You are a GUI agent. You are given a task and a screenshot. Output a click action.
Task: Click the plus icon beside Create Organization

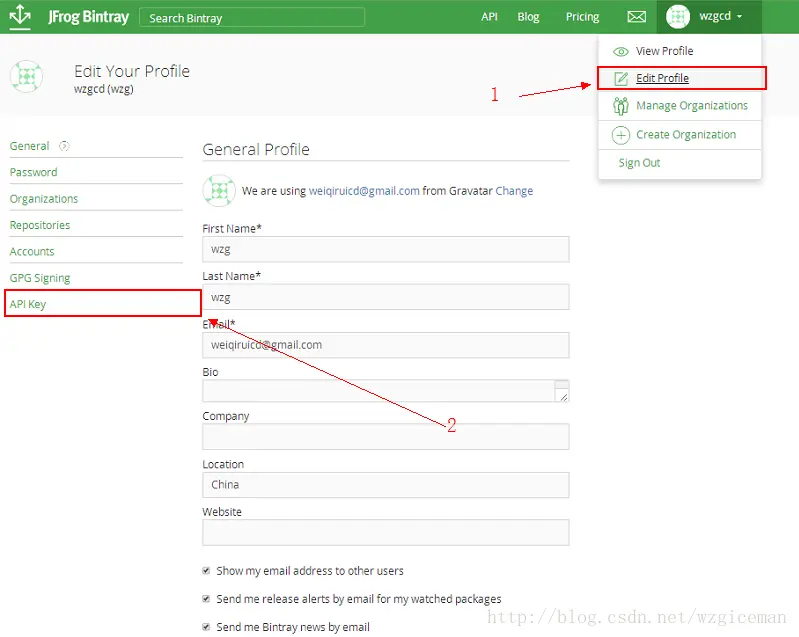pyautogui.click(x=621, y=135)
